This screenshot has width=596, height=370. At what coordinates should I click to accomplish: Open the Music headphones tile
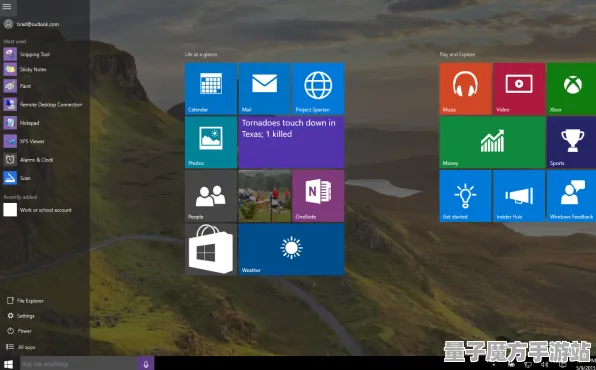(465, 89)
